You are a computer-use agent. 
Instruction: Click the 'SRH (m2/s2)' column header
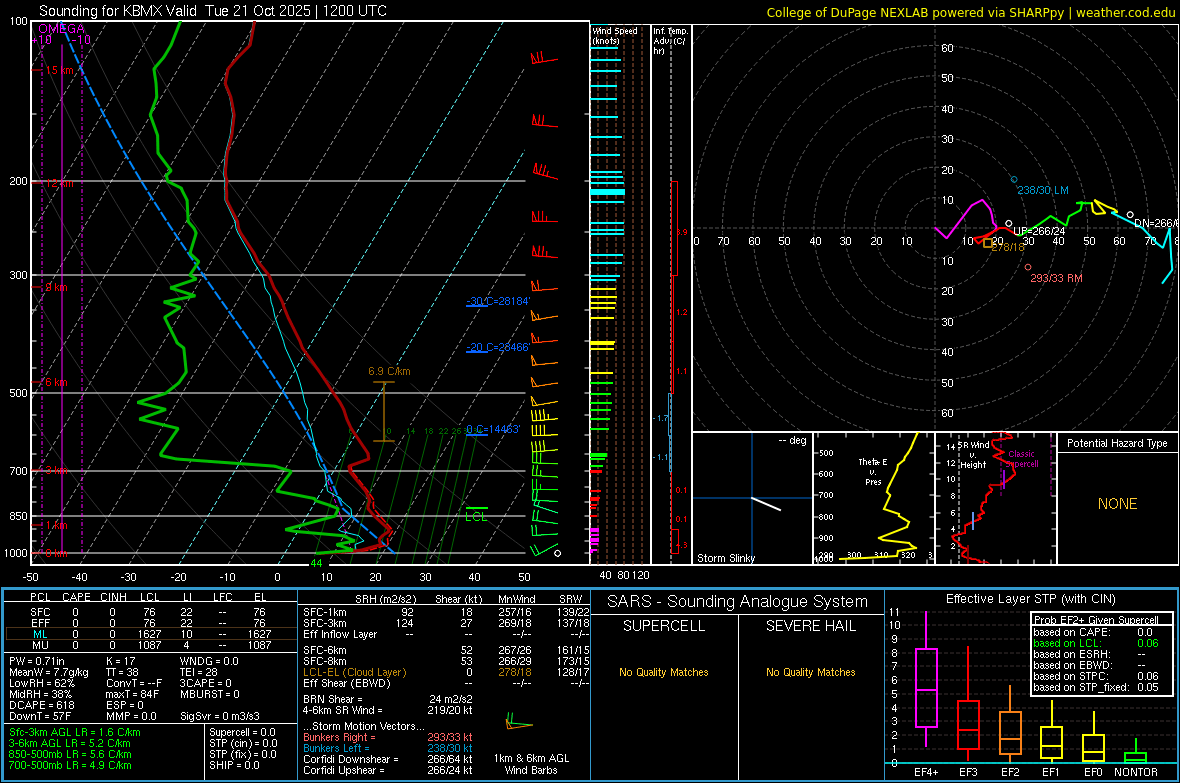point(385,599)
